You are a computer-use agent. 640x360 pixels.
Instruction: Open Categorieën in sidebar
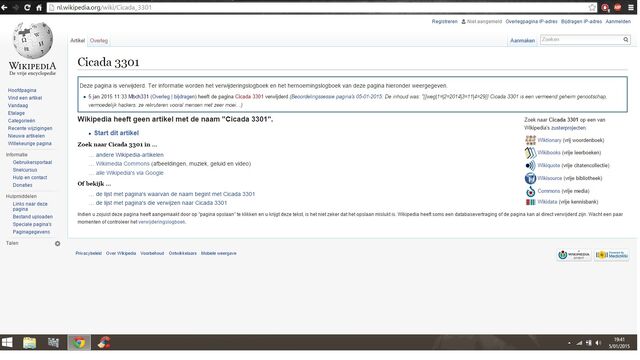pos(21,121)
